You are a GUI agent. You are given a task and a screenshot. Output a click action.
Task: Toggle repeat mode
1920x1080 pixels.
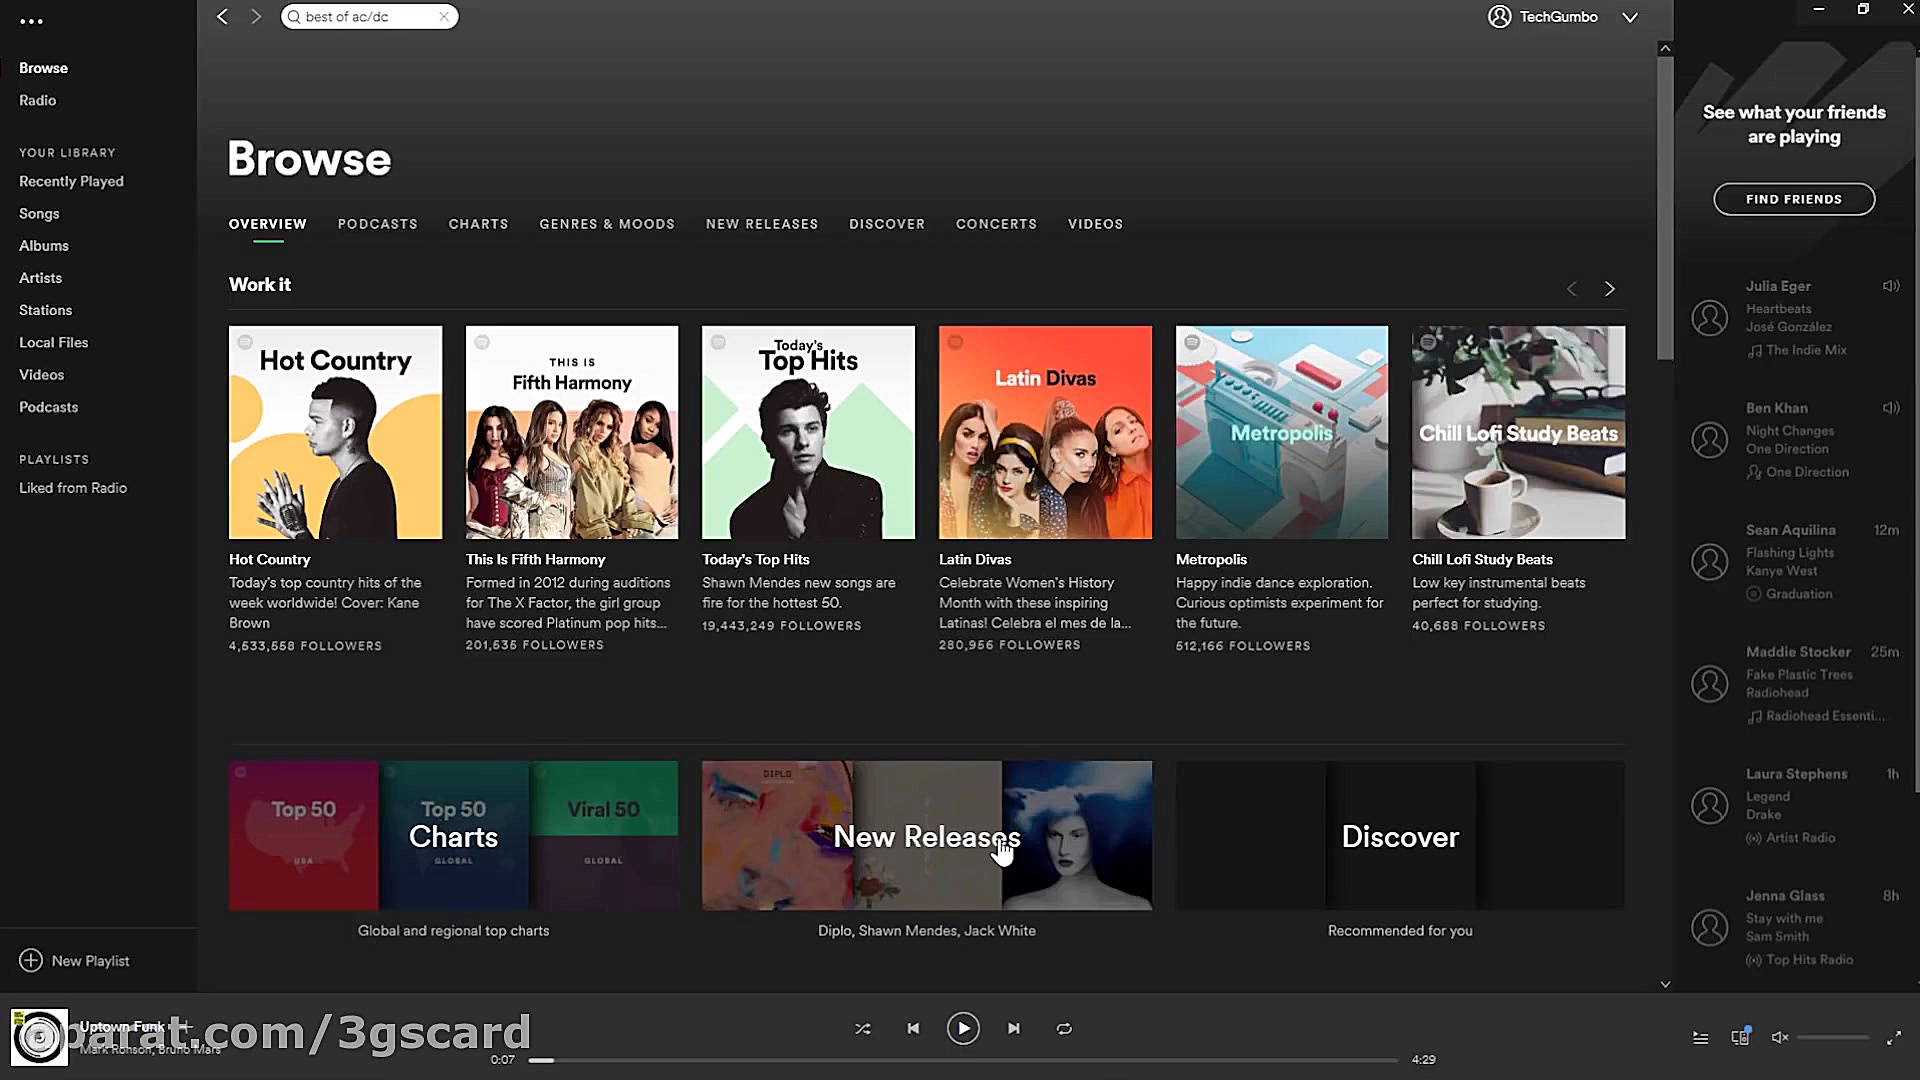click(x=1064, y=1028)
